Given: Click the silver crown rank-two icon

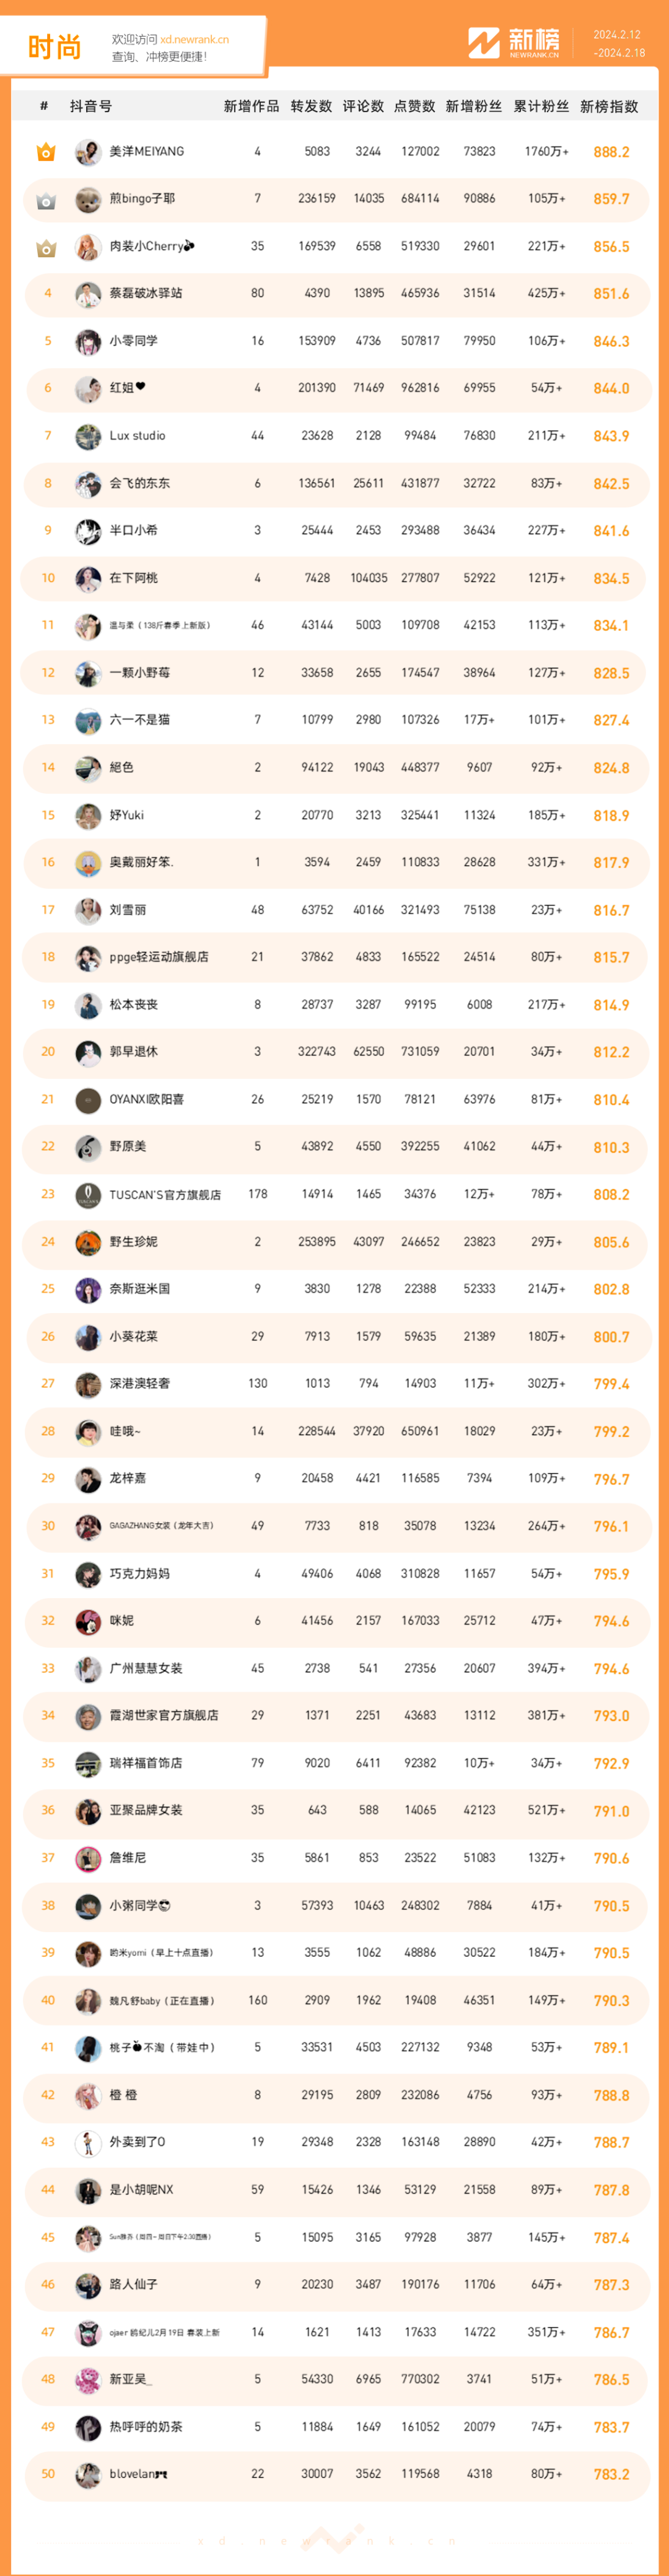Looking at the screenshot, I should click(x=46, y=200).
